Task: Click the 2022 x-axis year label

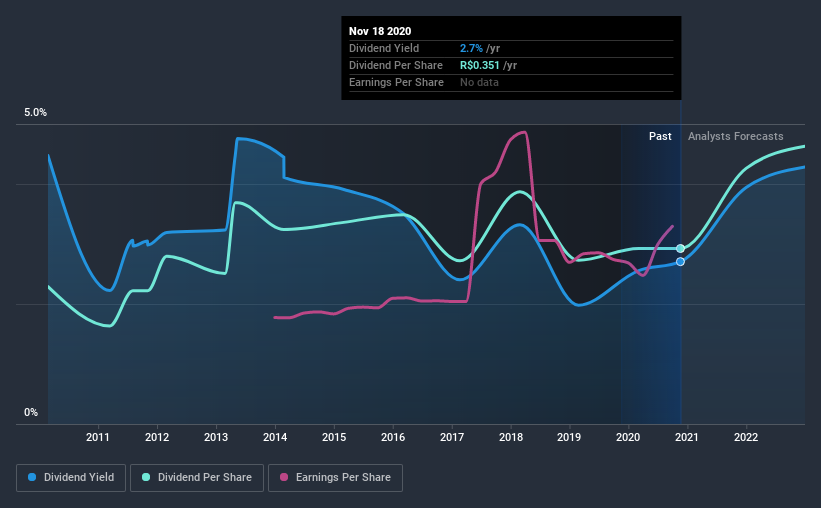Action: coord(746,437)
